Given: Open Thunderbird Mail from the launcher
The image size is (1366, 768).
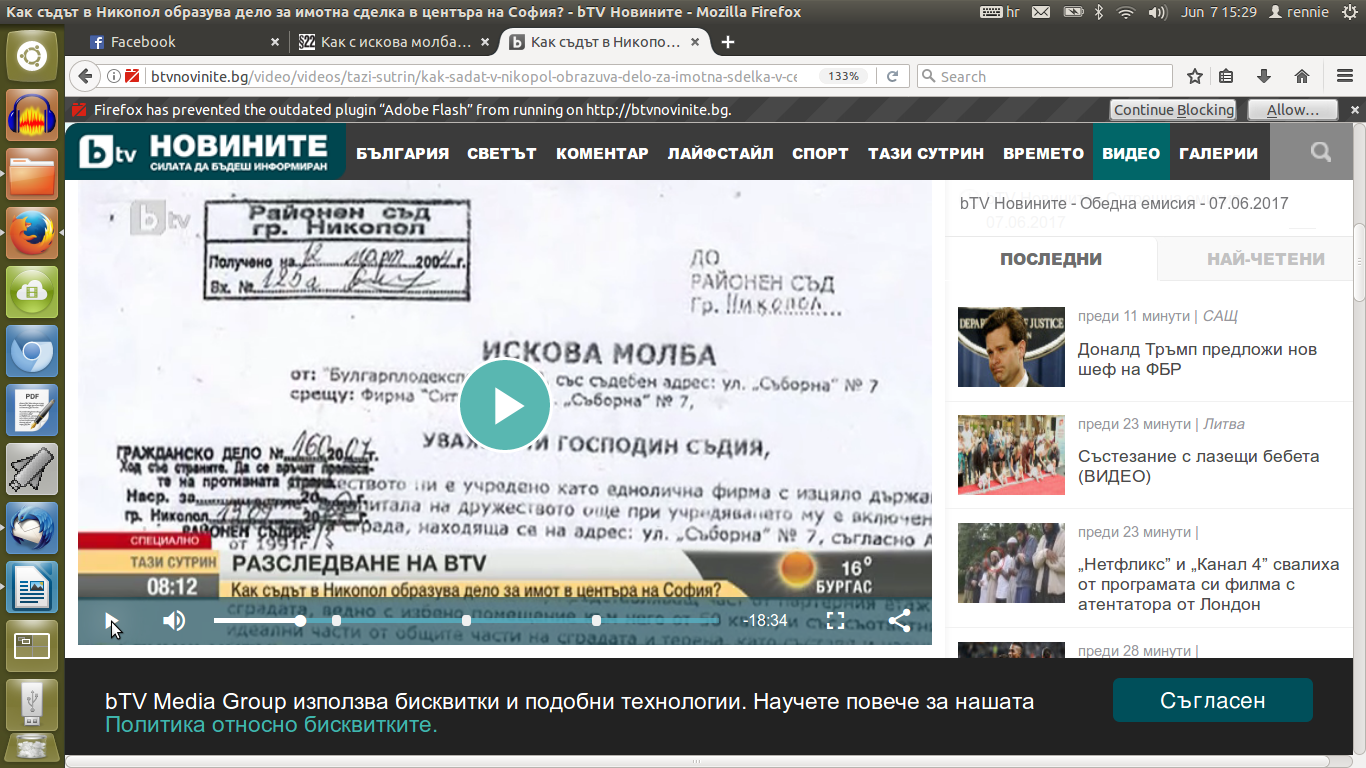Looking at the screenshot, I should 32,528.
